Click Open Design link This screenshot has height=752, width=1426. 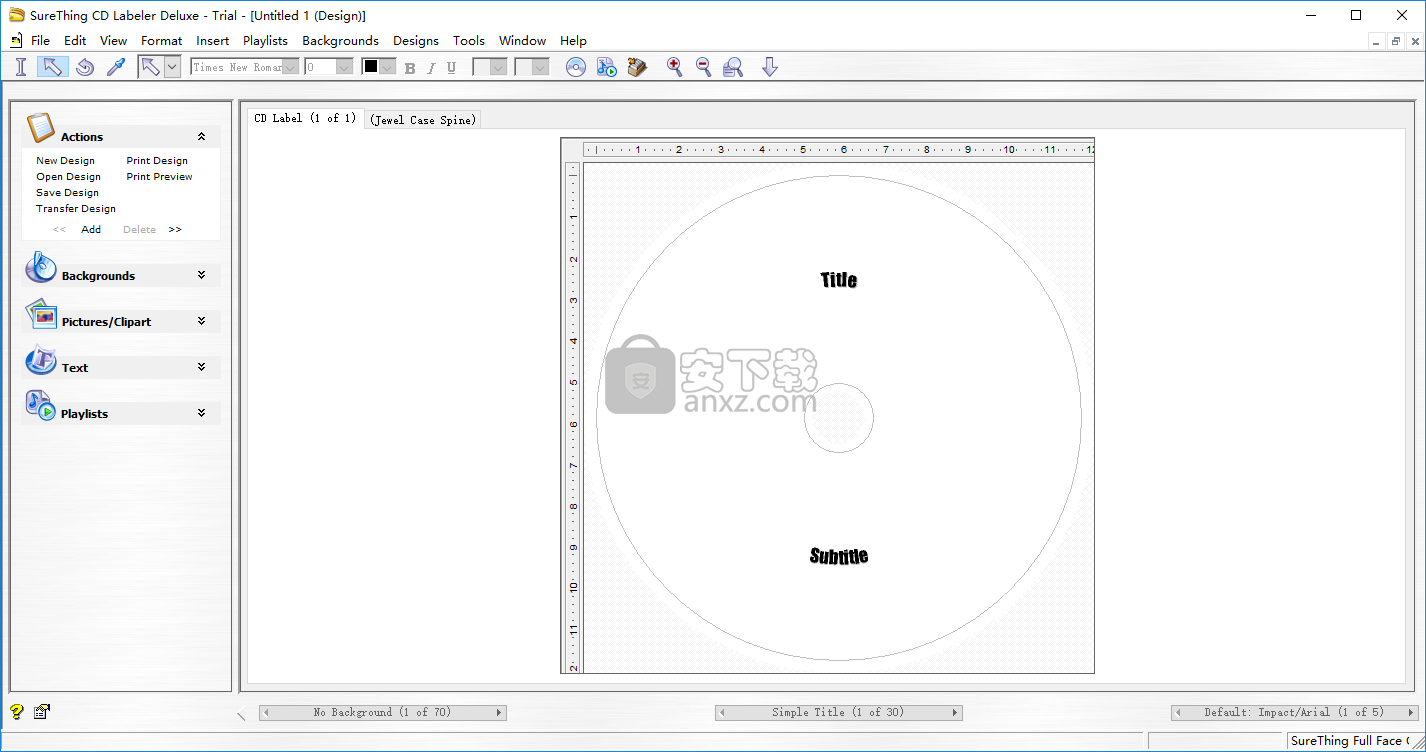[x=68, y=177]
